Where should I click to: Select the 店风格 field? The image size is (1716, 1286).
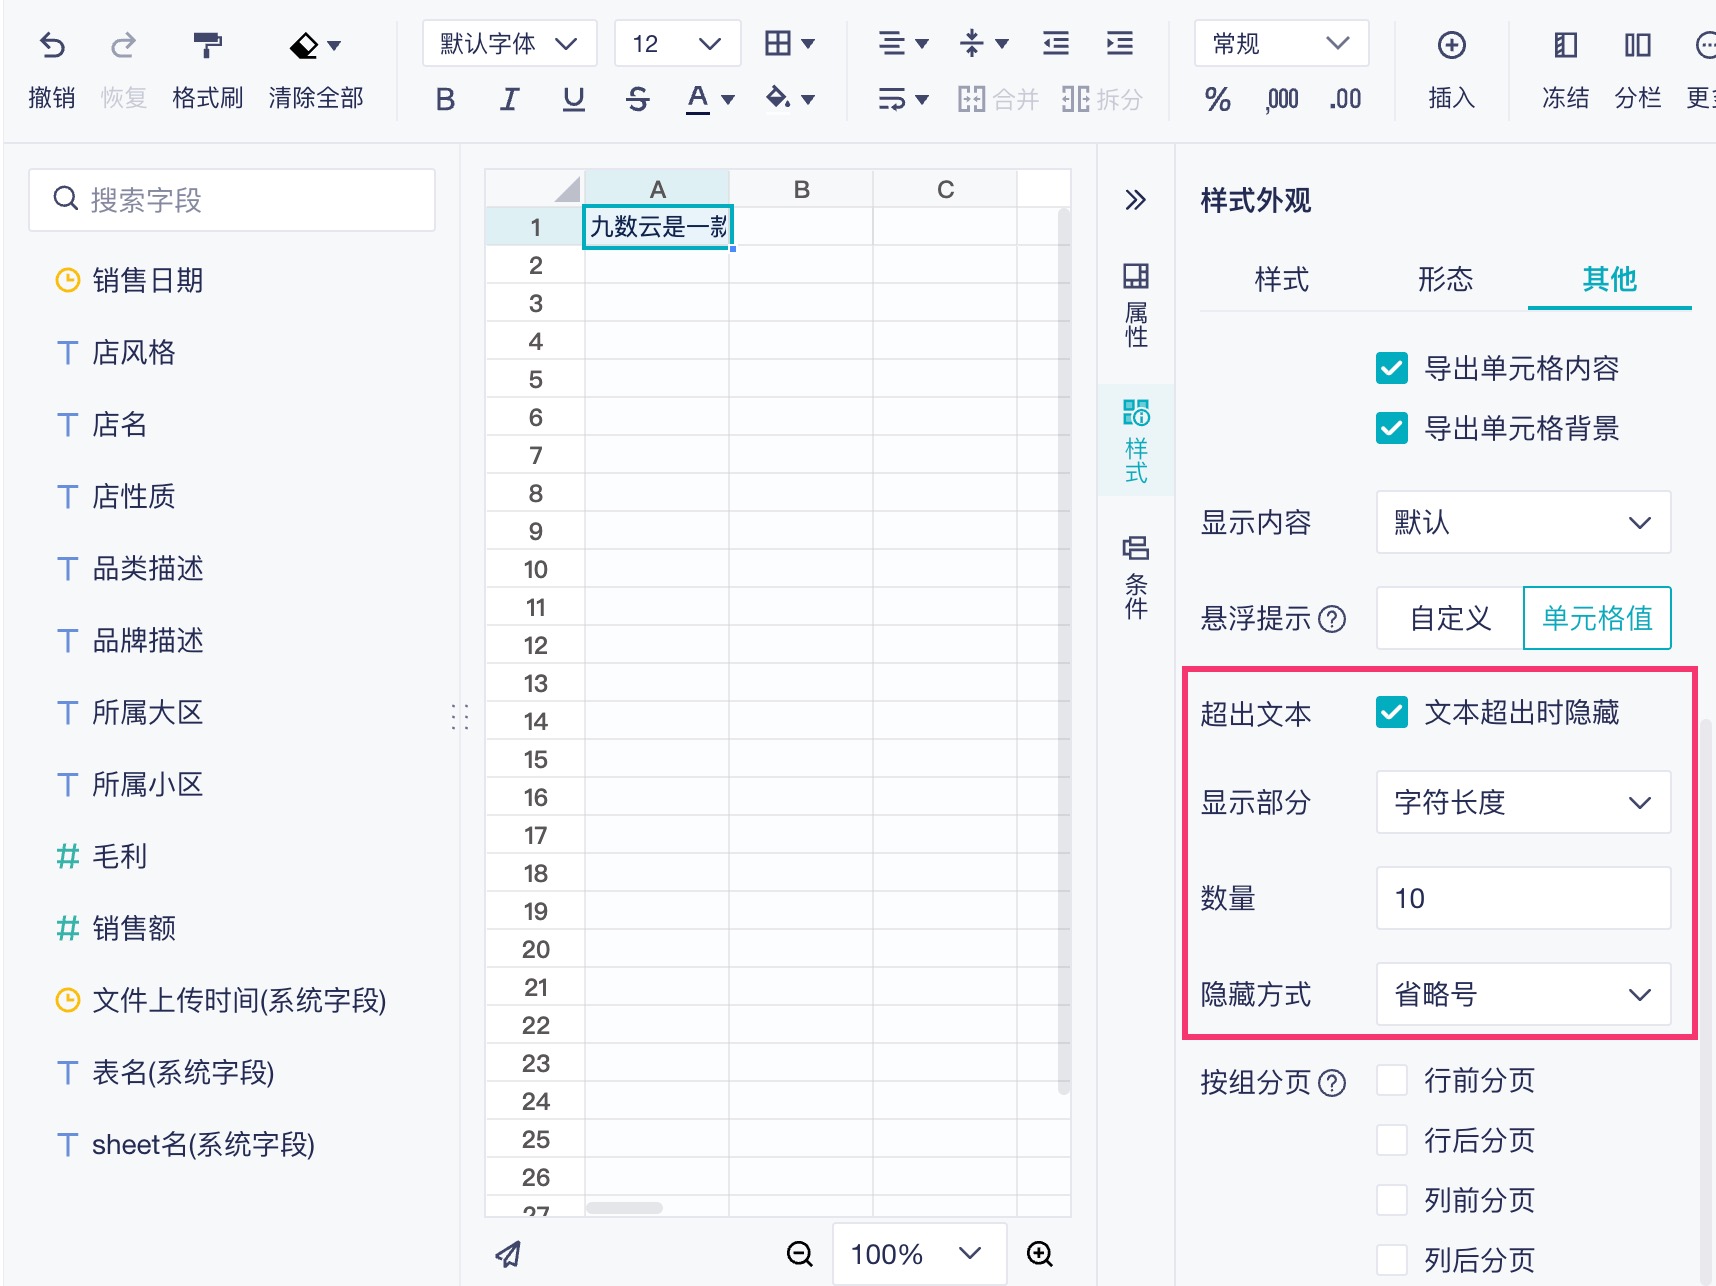(x=133, y=352)
